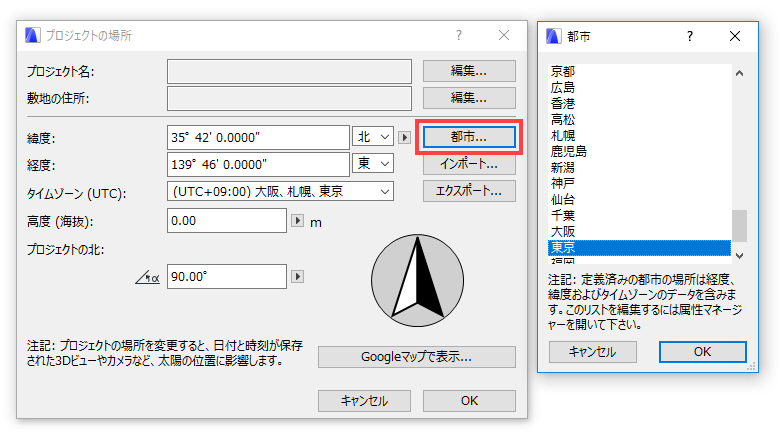Click the north compass dial
This screenshot has height=436, width=784.
point(418,280)
